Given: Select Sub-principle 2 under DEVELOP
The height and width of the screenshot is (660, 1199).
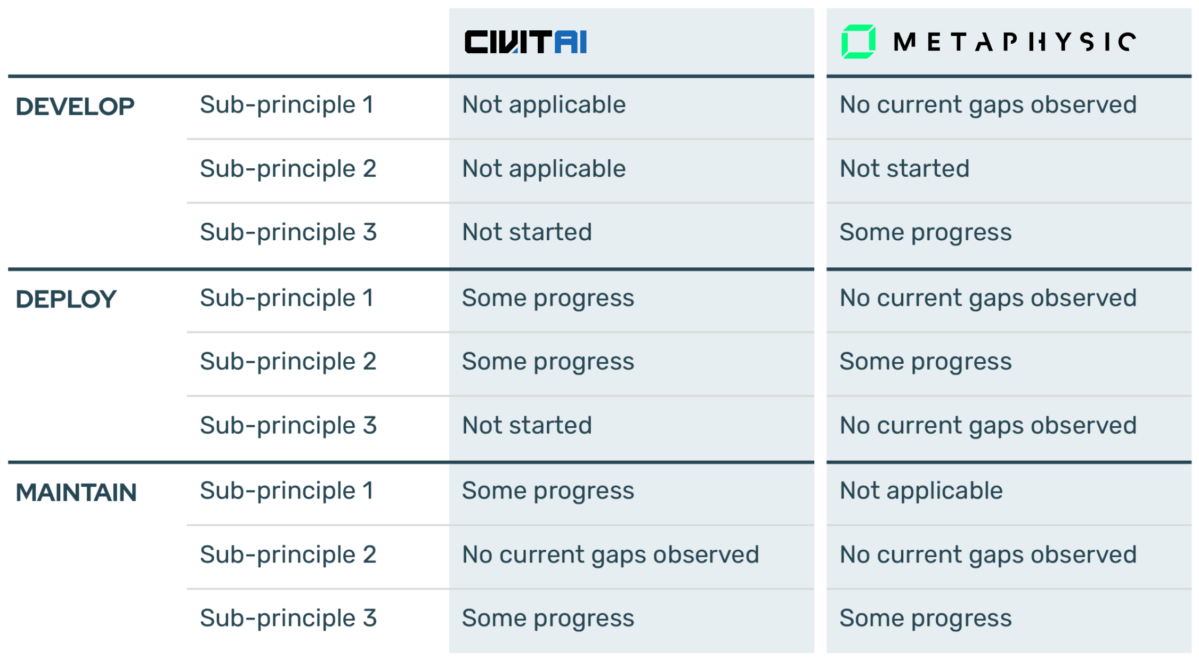Looking at the screenshot, I should coord(288,168).
